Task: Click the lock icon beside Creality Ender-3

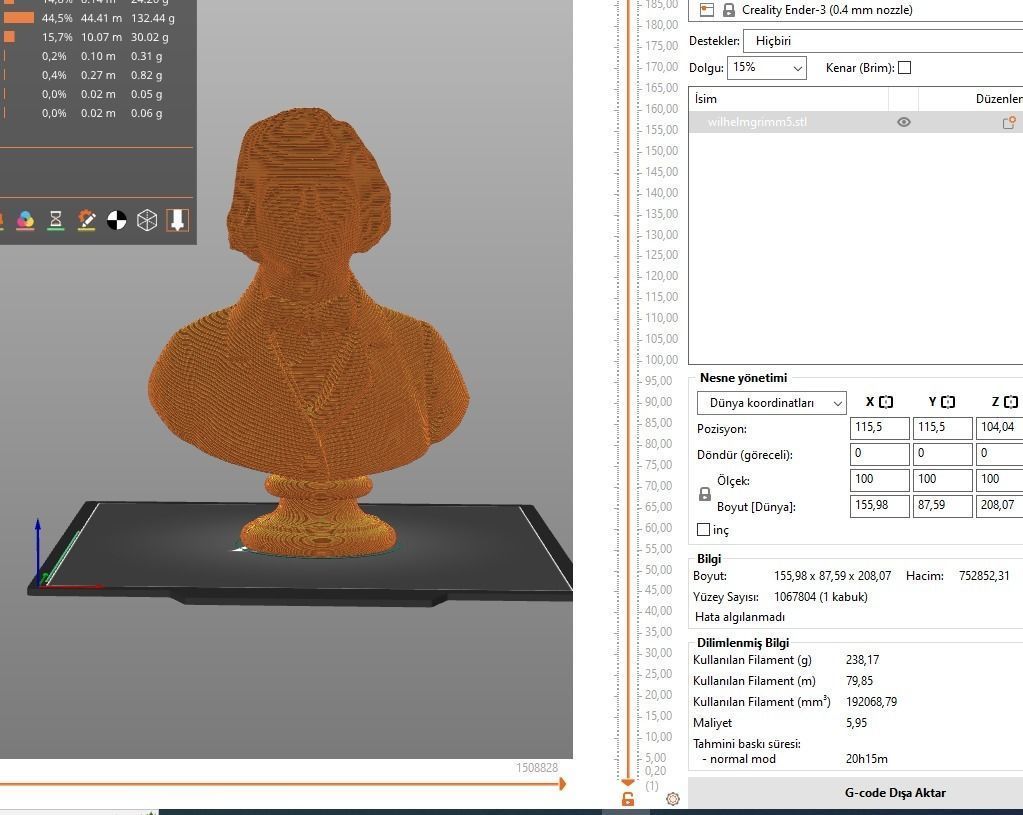Action: point(729,10)
